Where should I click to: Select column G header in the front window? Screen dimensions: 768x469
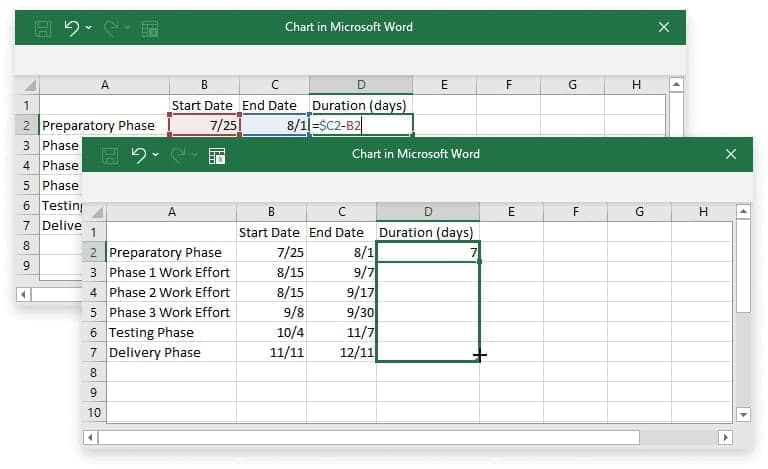point(640,212)
